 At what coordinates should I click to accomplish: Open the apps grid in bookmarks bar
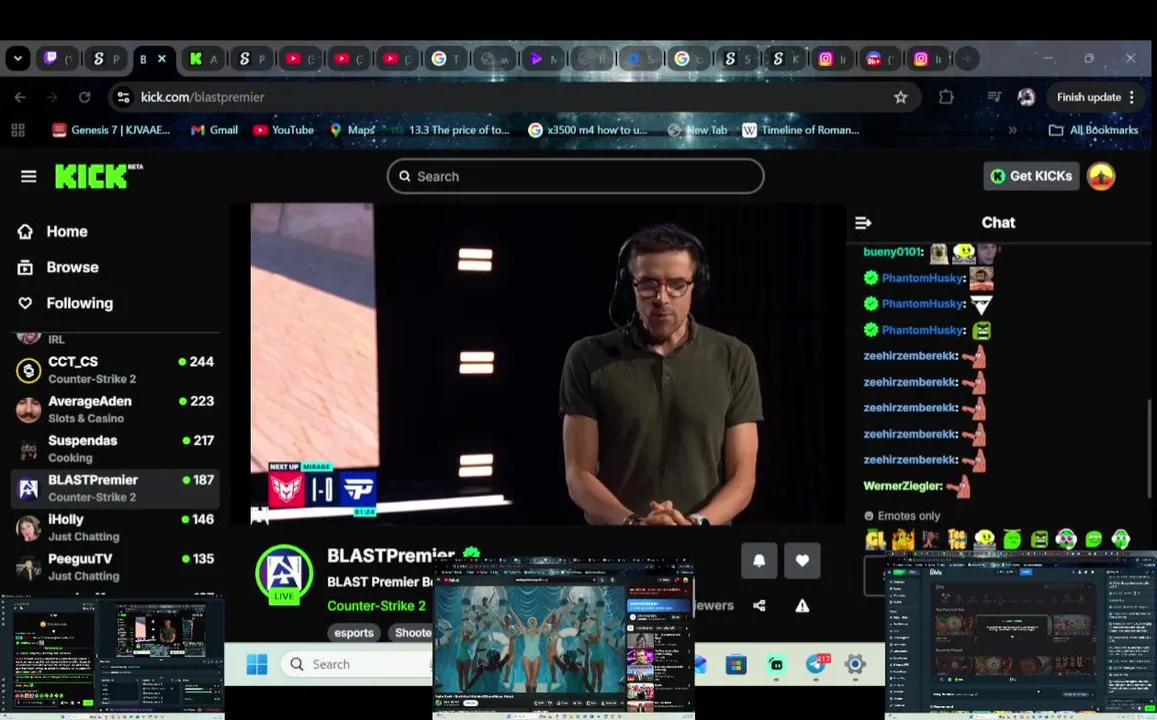click(x=18, y=131)
